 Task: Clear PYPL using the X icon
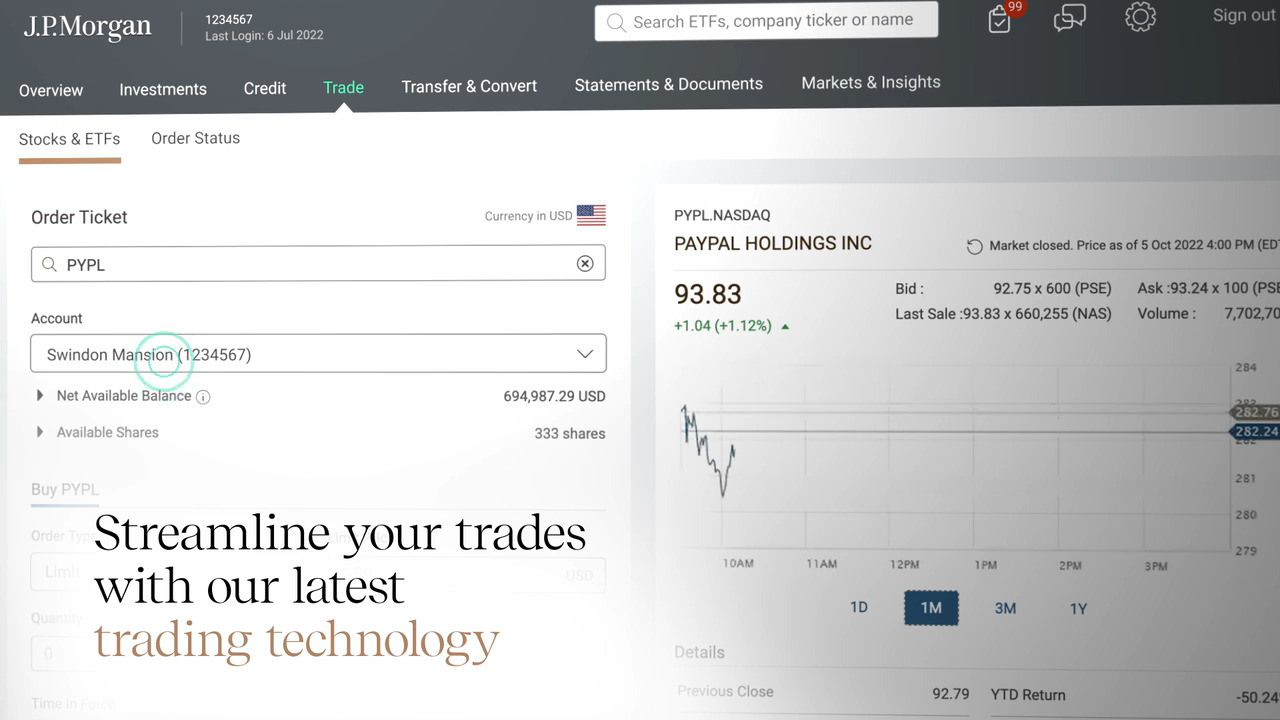click(585, 263)
